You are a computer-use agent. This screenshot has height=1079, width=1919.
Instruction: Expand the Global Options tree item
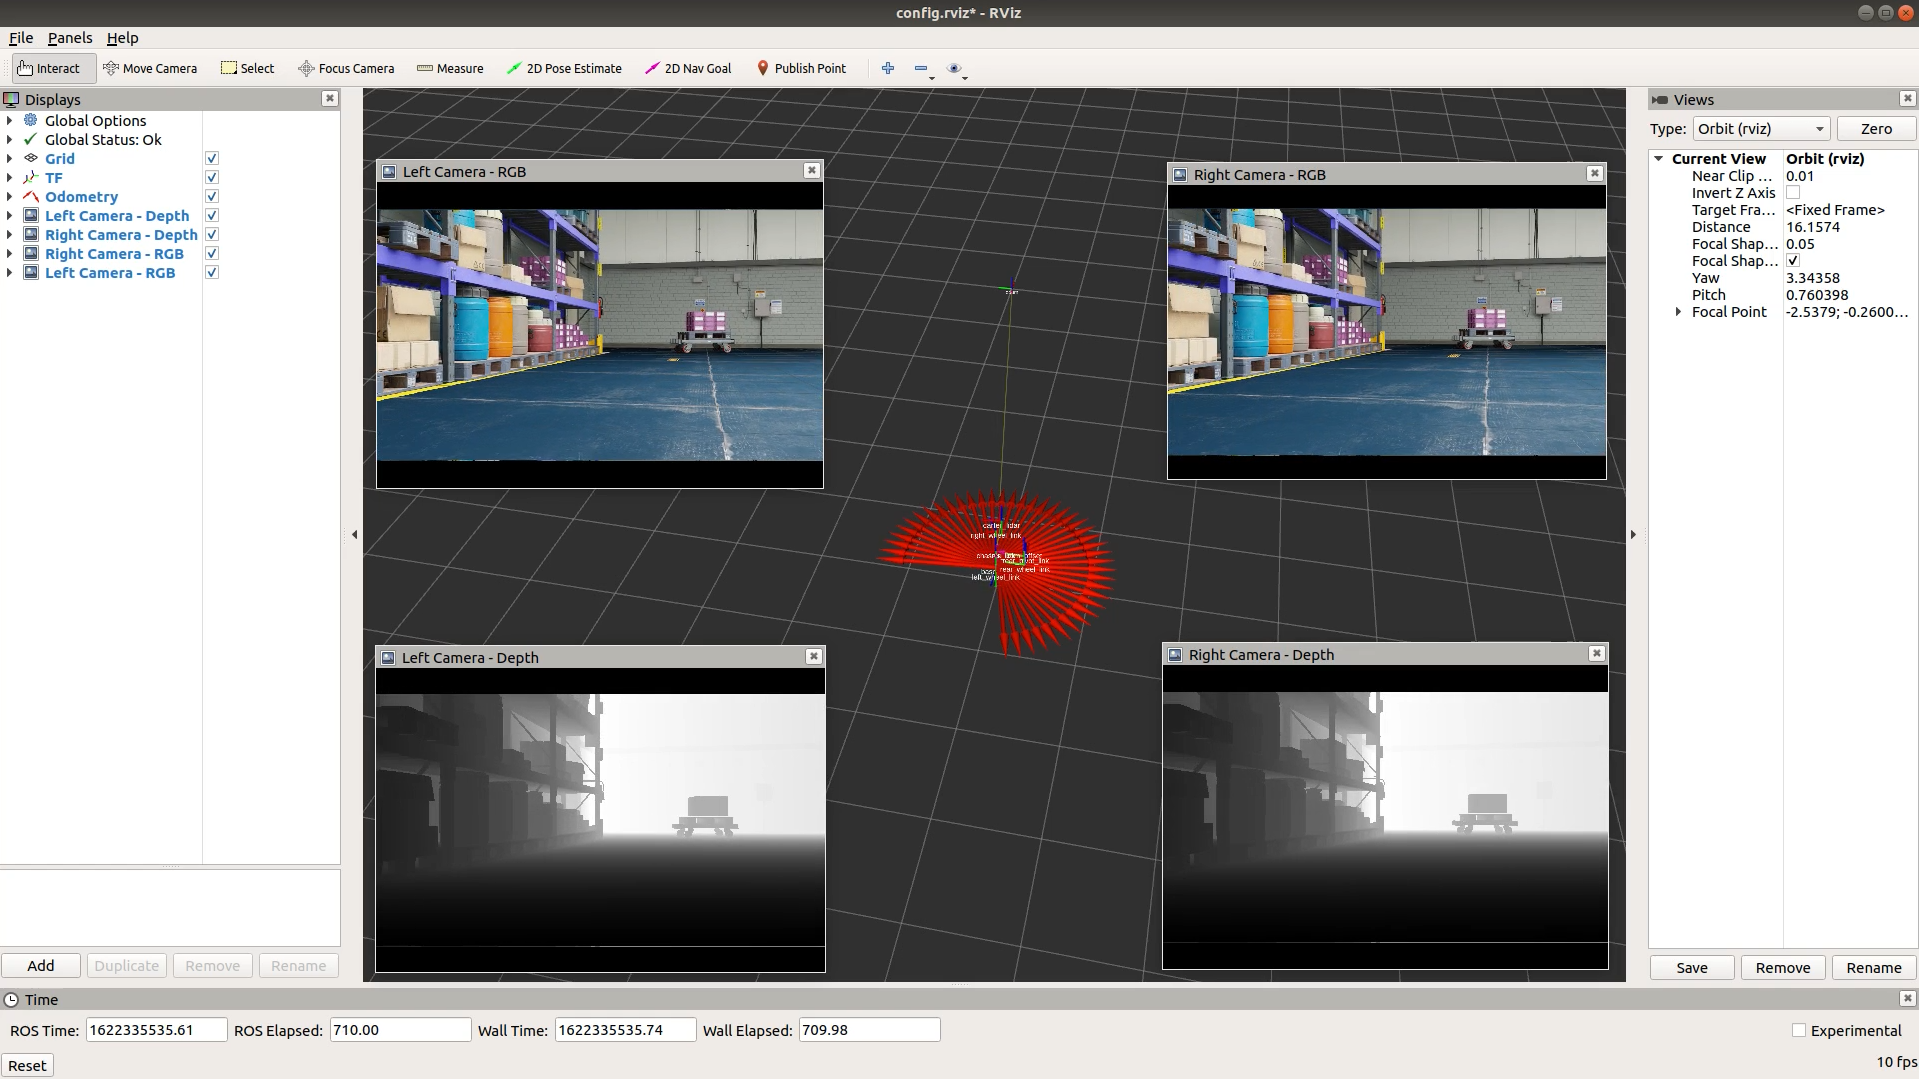pos(10,121)
